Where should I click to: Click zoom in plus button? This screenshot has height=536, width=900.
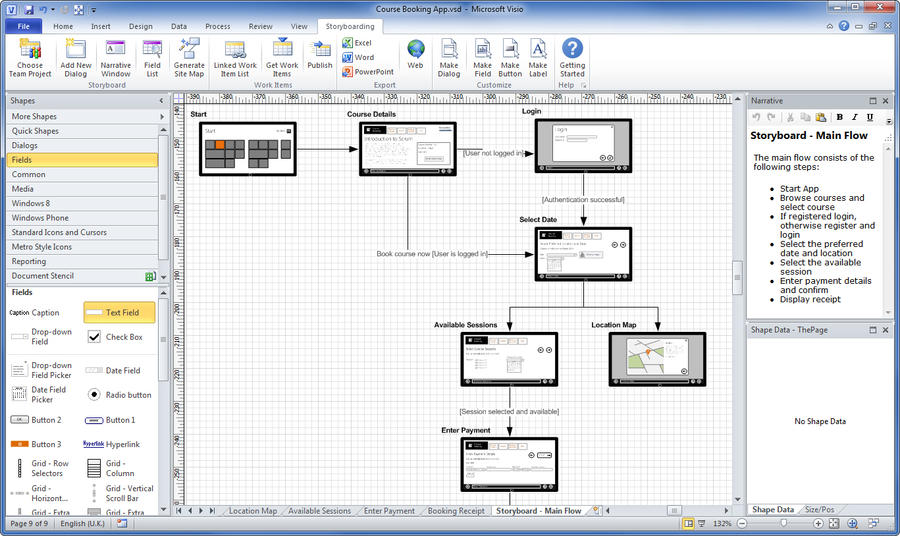pyautogui.click(x=818, y=523)
